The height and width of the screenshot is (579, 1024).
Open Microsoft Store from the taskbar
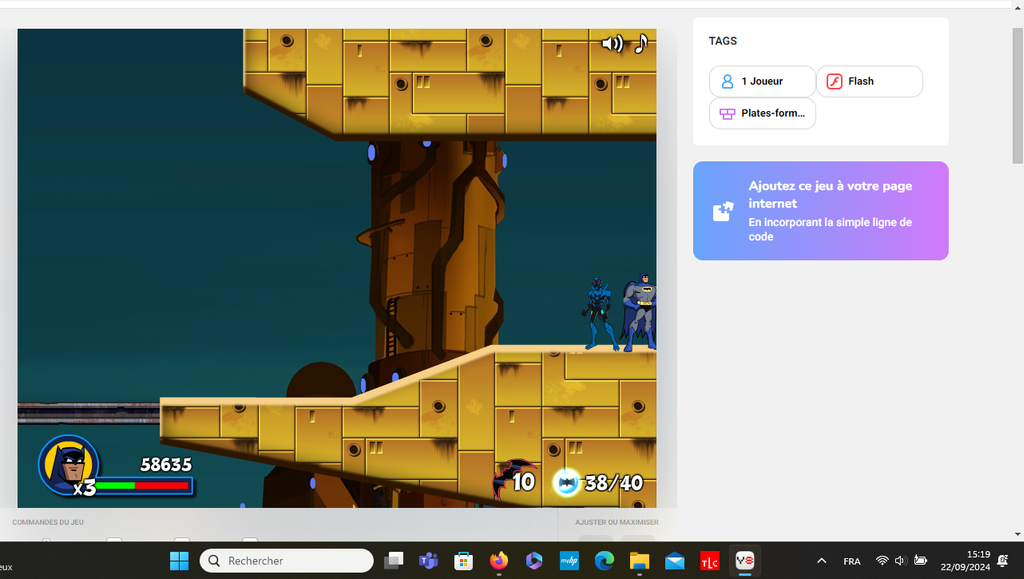[463, 561]
